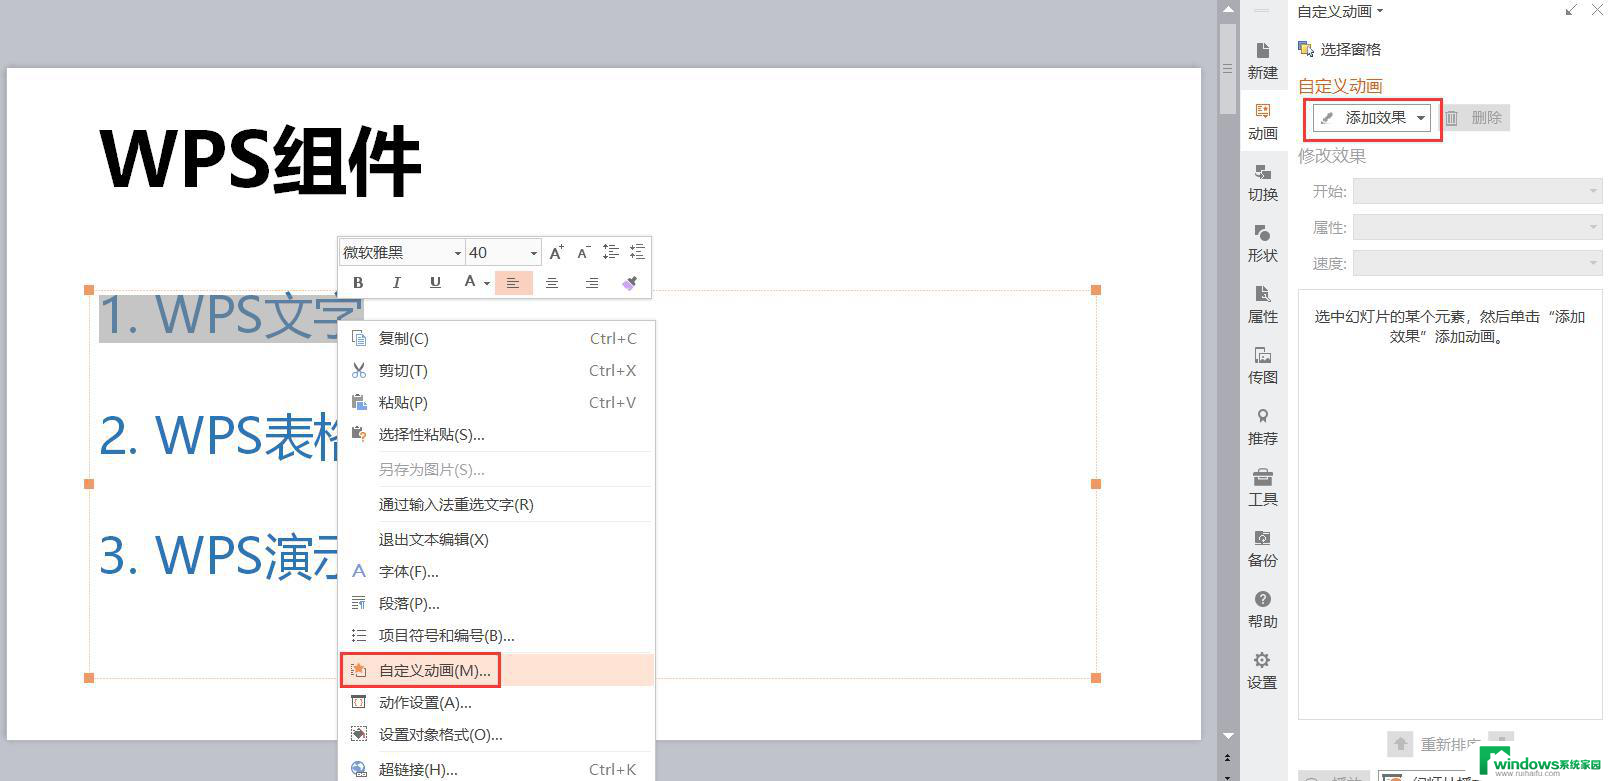Open the 属性 property dropdown in panel
The image size is (1613, 781).
[1477, 227]
